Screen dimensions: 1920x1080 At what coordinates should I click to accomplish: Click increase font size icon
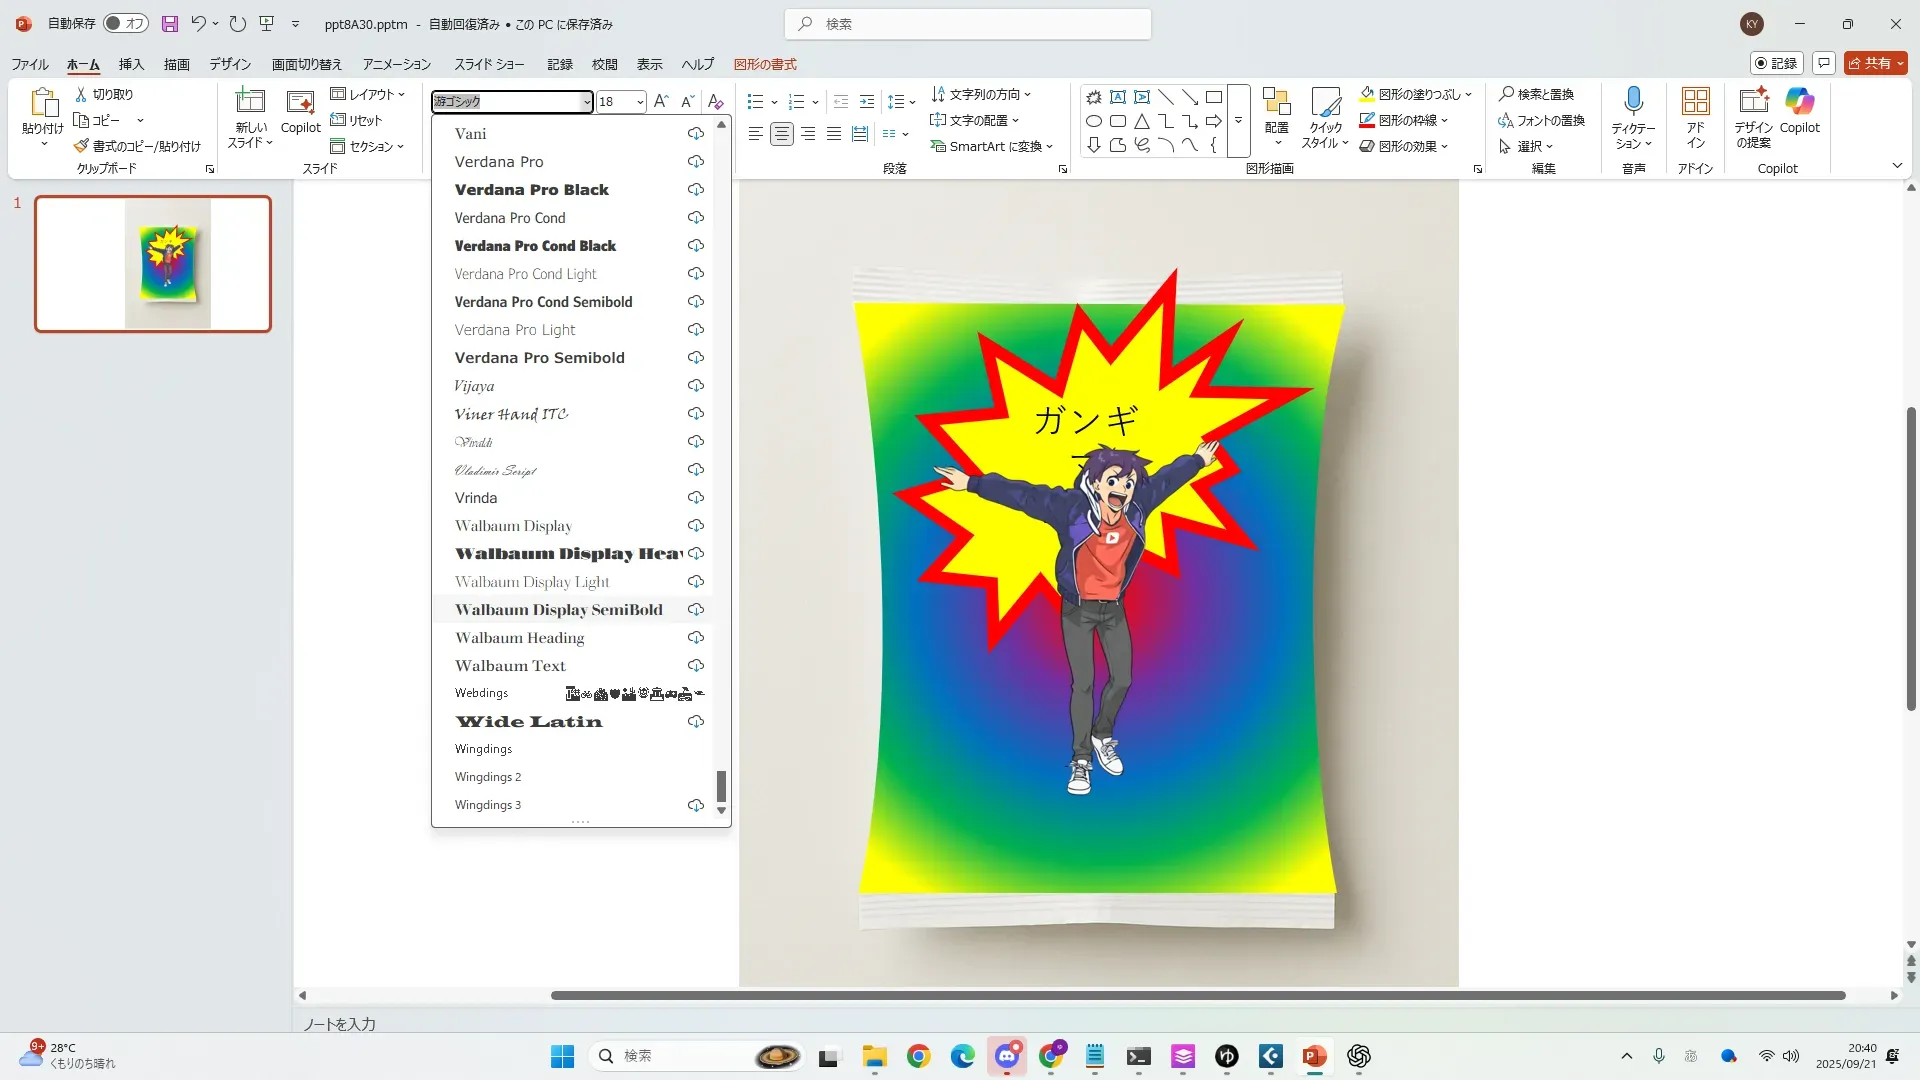(660, 102)
